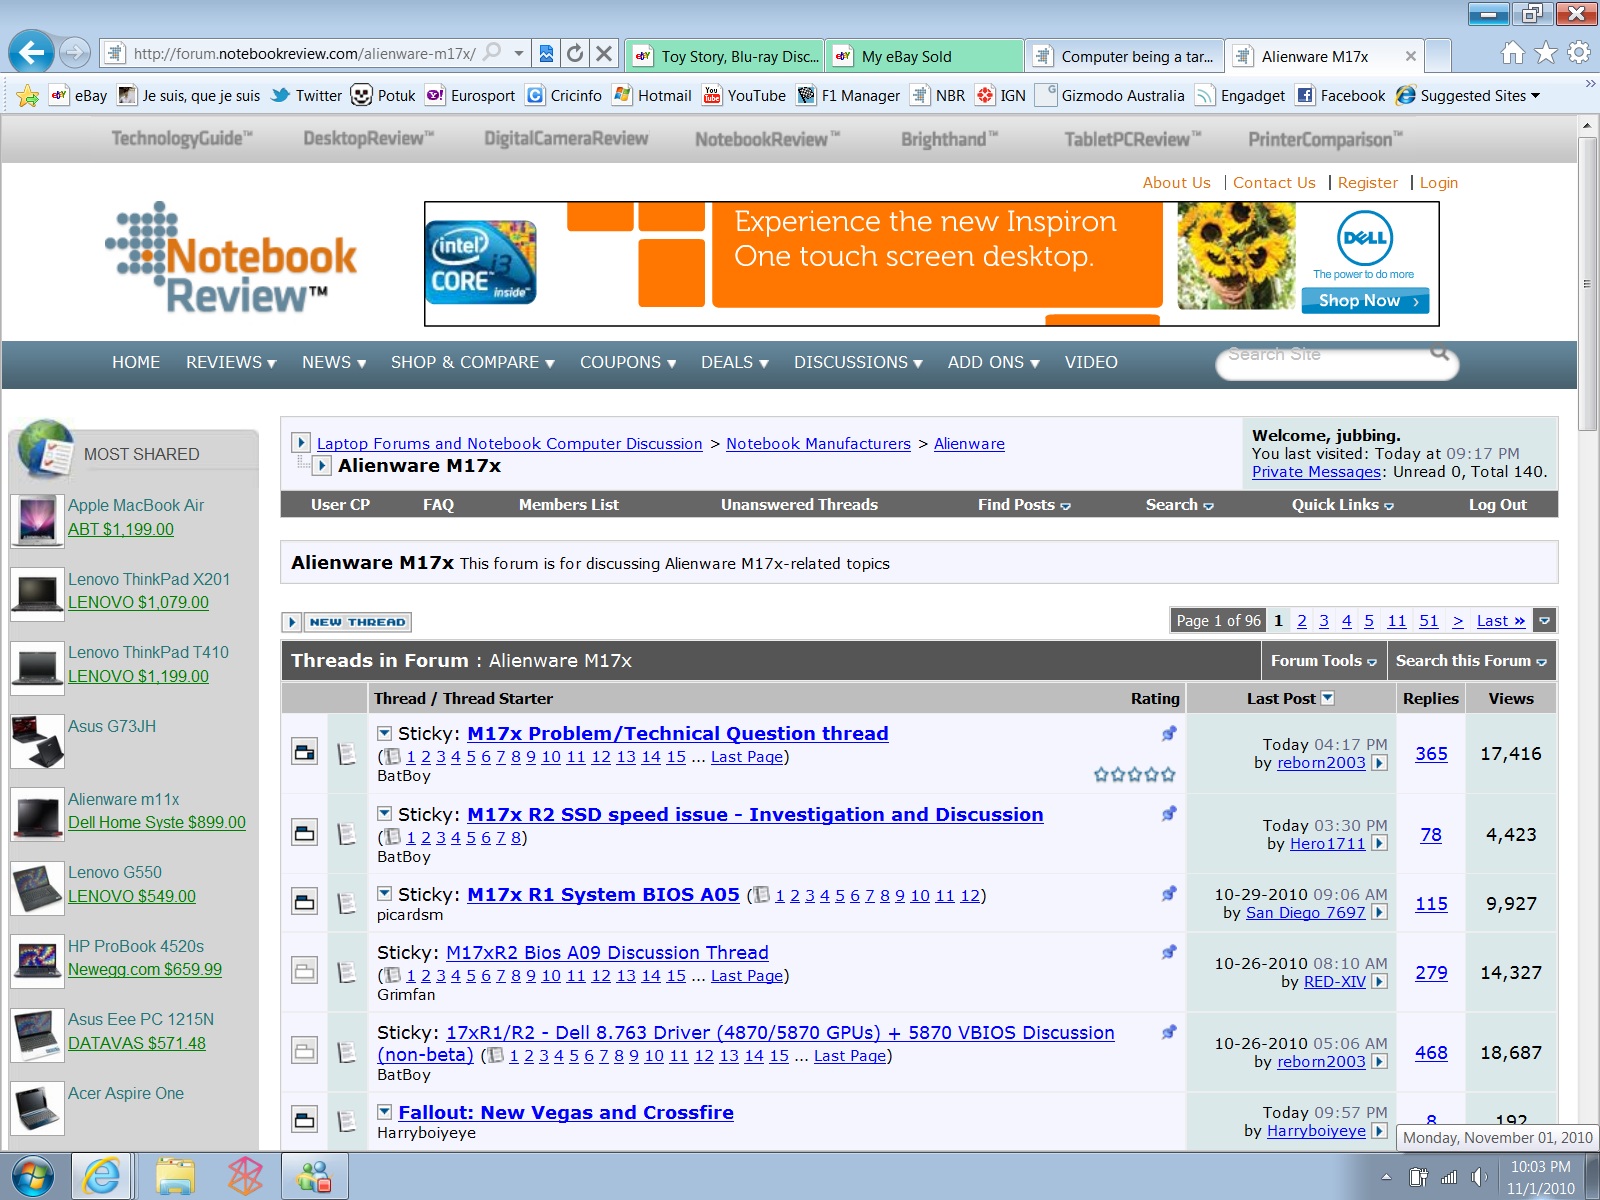Open Windows Live Messenger taskbar icon
The image size is (1600, 1200).
315,1176
